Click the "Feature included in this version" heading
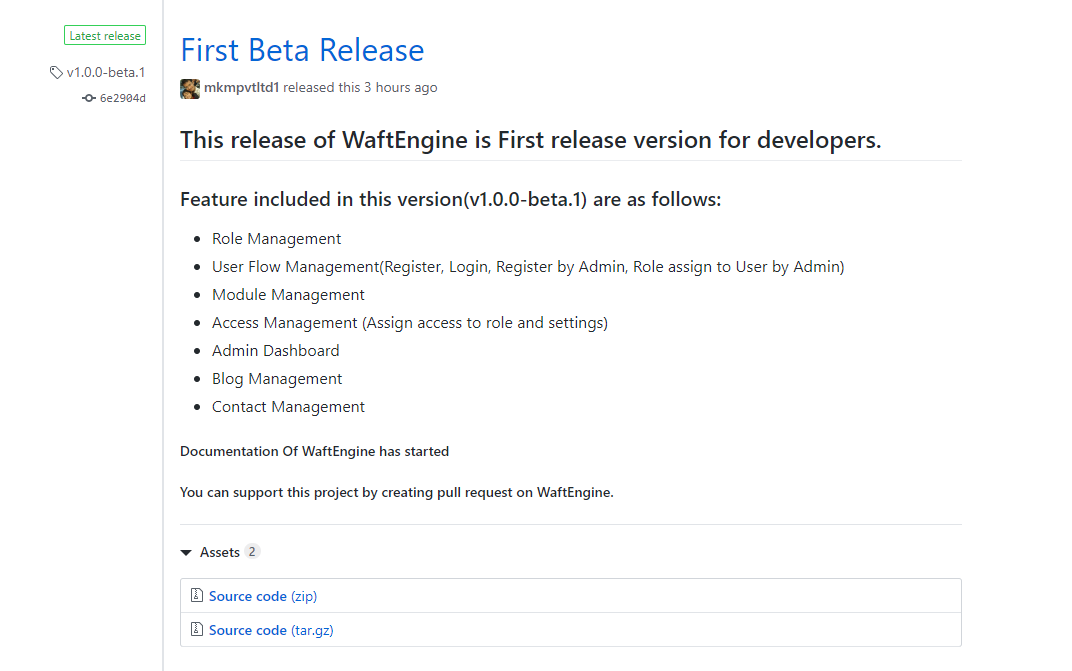Viewport: 1072px width, 671px height. (450, 199)
